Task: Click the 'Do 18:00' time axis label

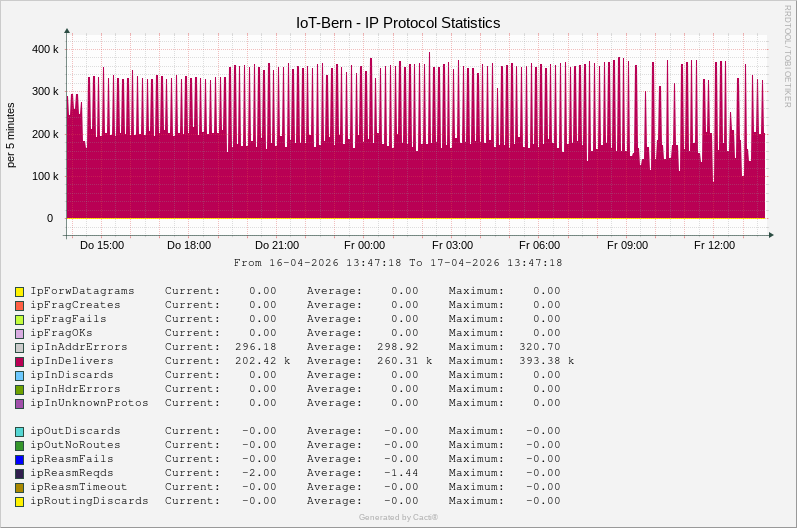Action: point(189,245)
